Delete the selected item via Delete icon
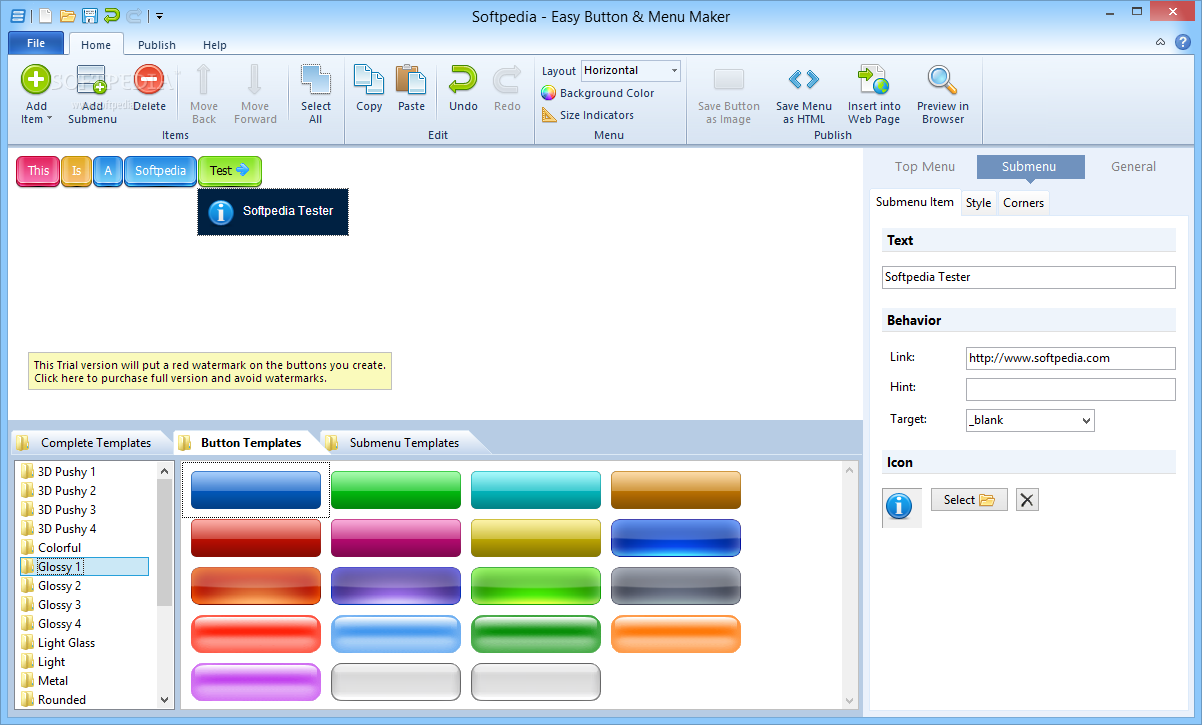The height and width of the screenshot is (725, 1202). (x=149, y=79)
